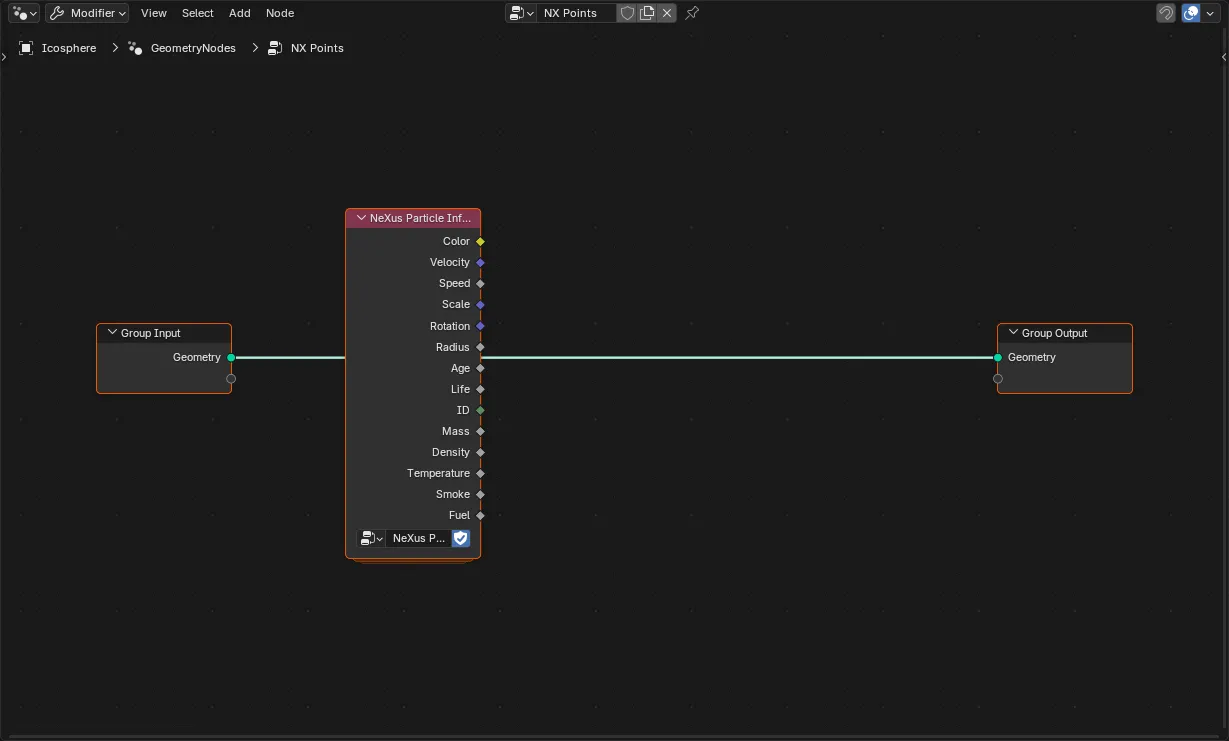Toggle fake user shield in header
Image resolution: width=1229 pixels, height=741 pixels.
(x=627, y=13)
